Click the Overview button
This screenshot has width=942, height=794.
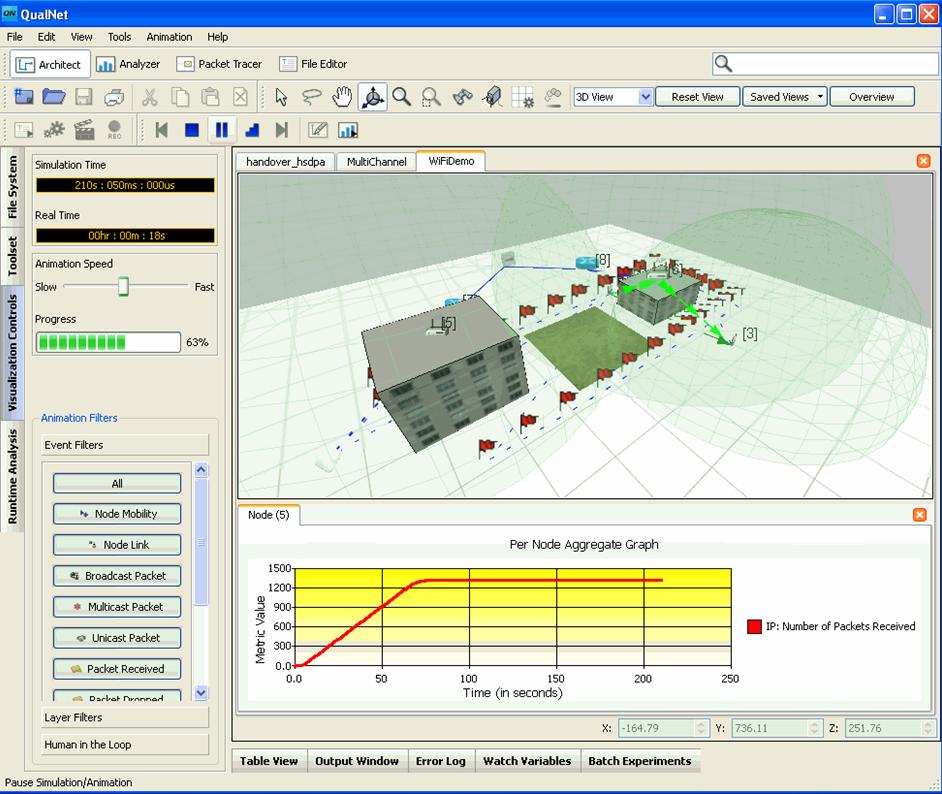(872, 97)
